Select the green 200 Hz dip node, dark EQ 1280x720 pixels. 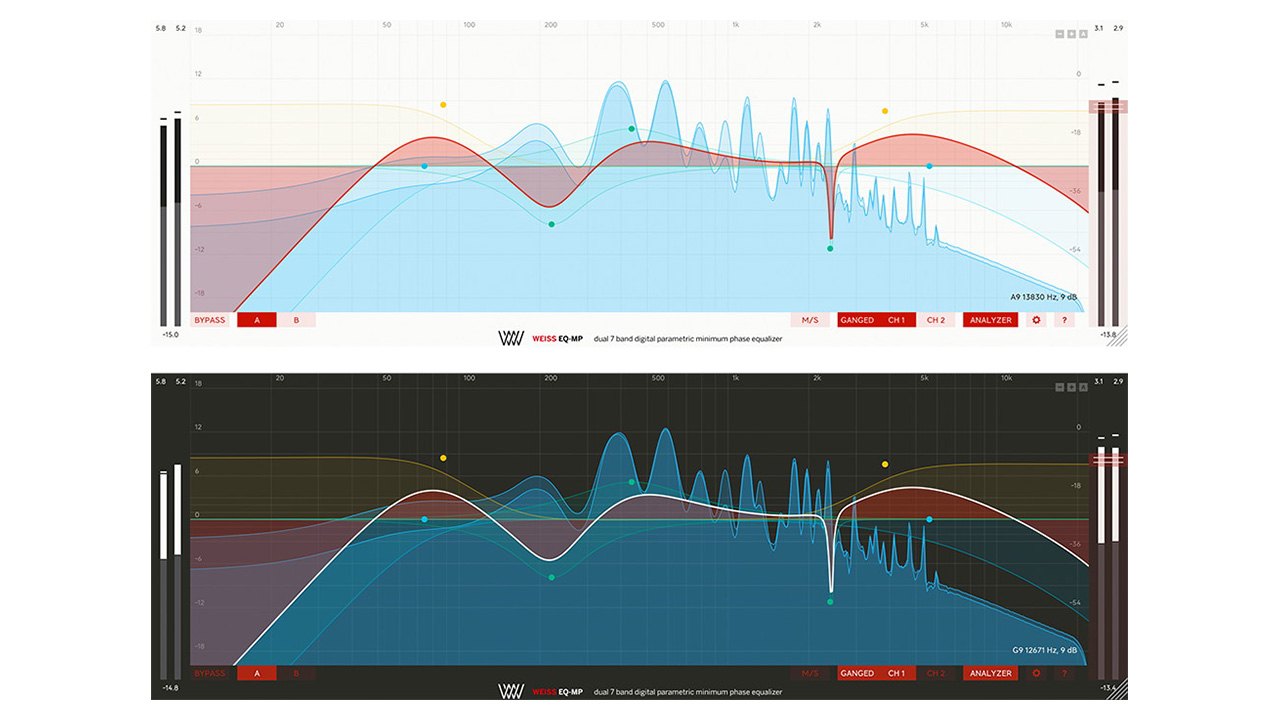pyautogui.click(x=551, y=577)
